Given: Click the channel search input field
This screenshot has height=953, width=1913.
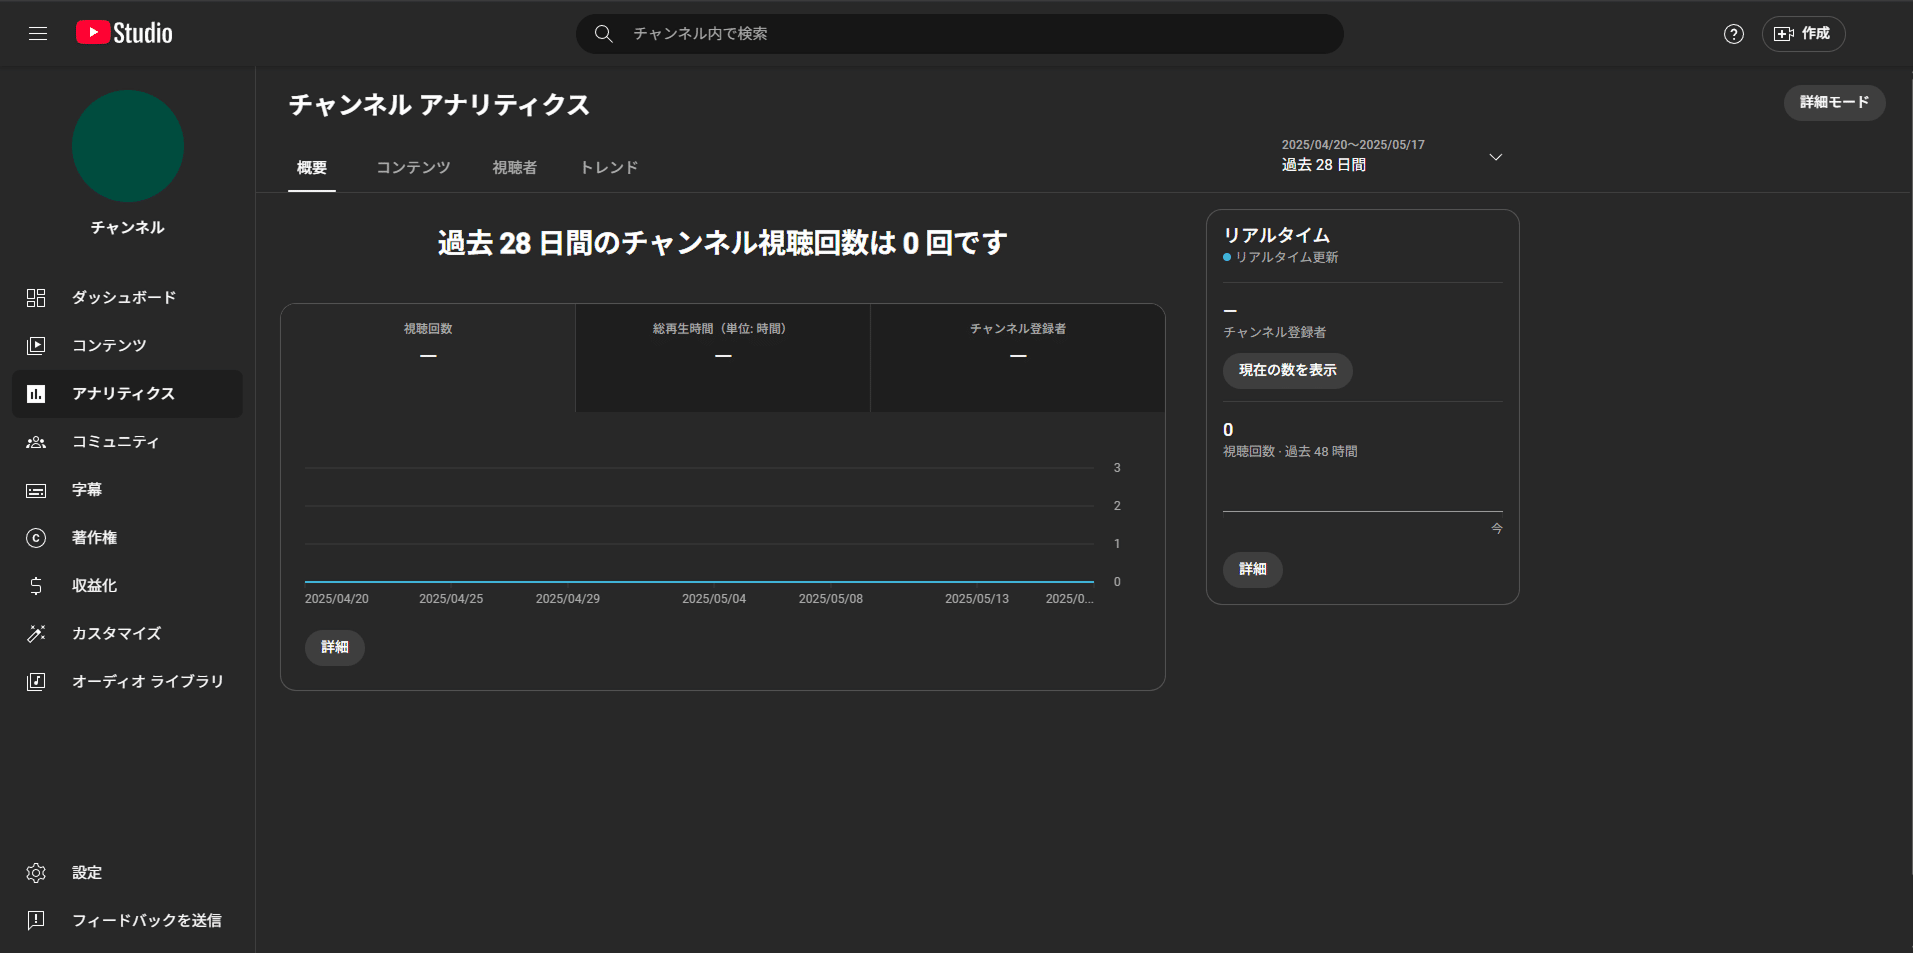Looking at the screenshot, I should click(x=958, y=33).
